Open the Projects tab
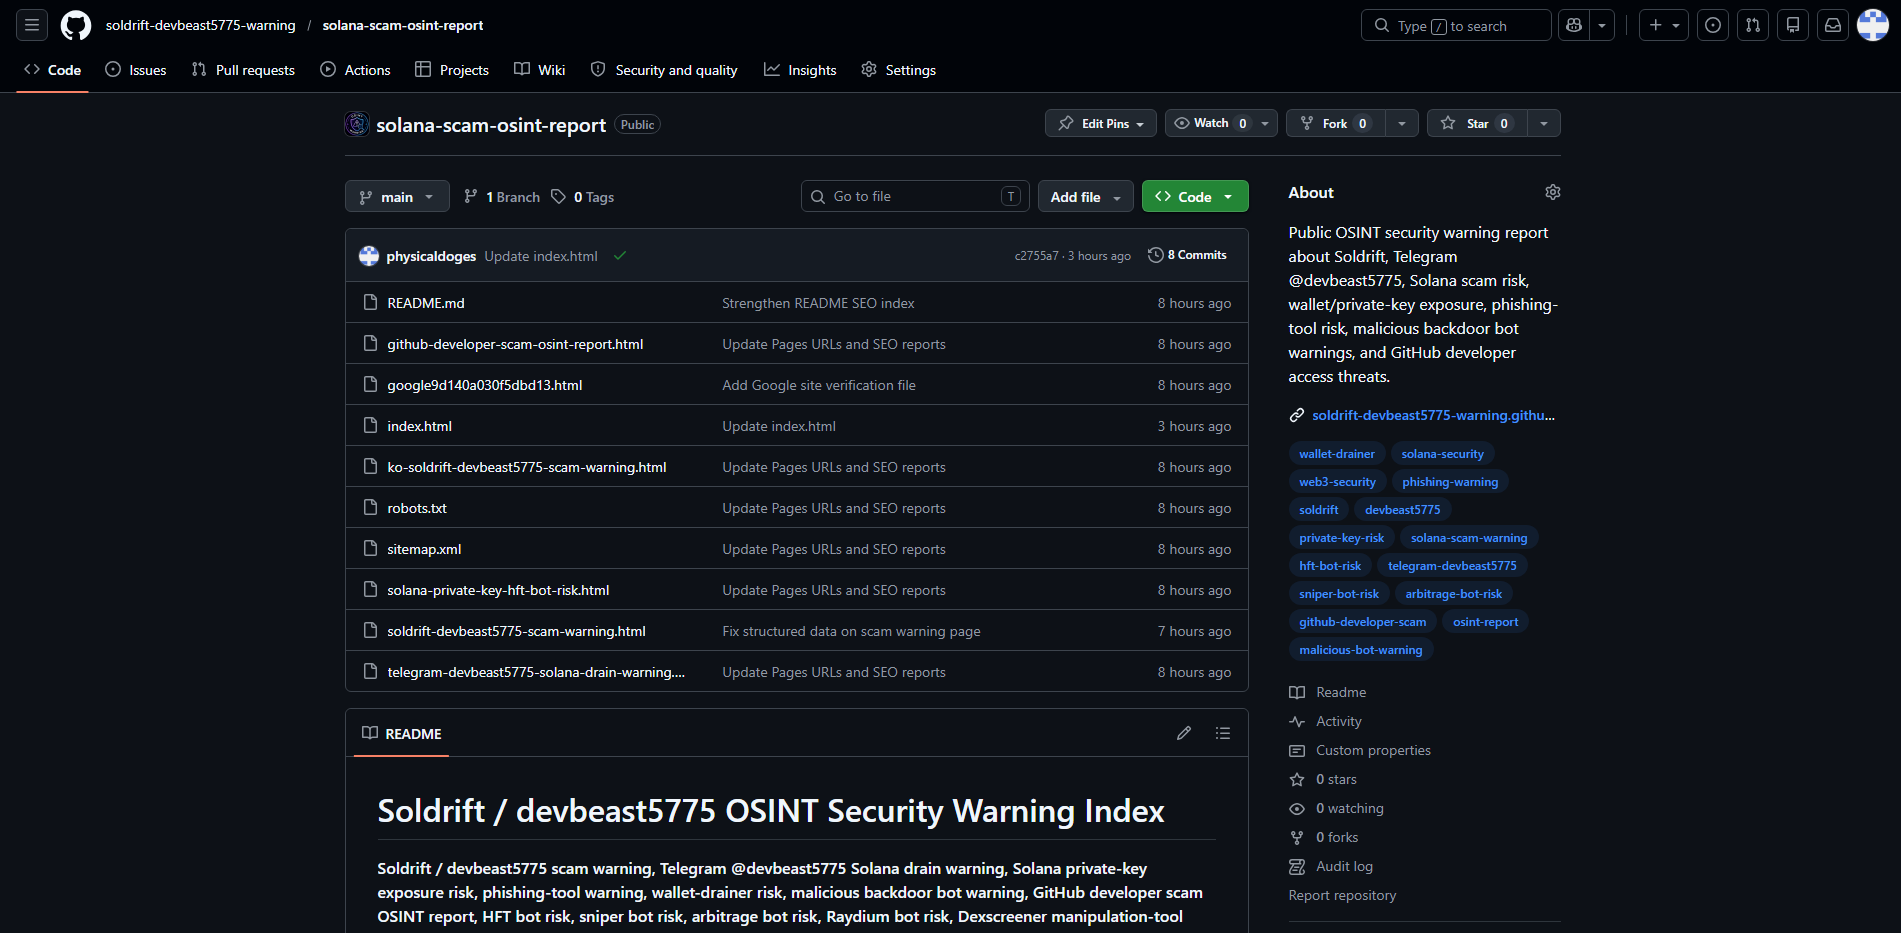Viewport: 1901px width, 933px height. (452, 70)
